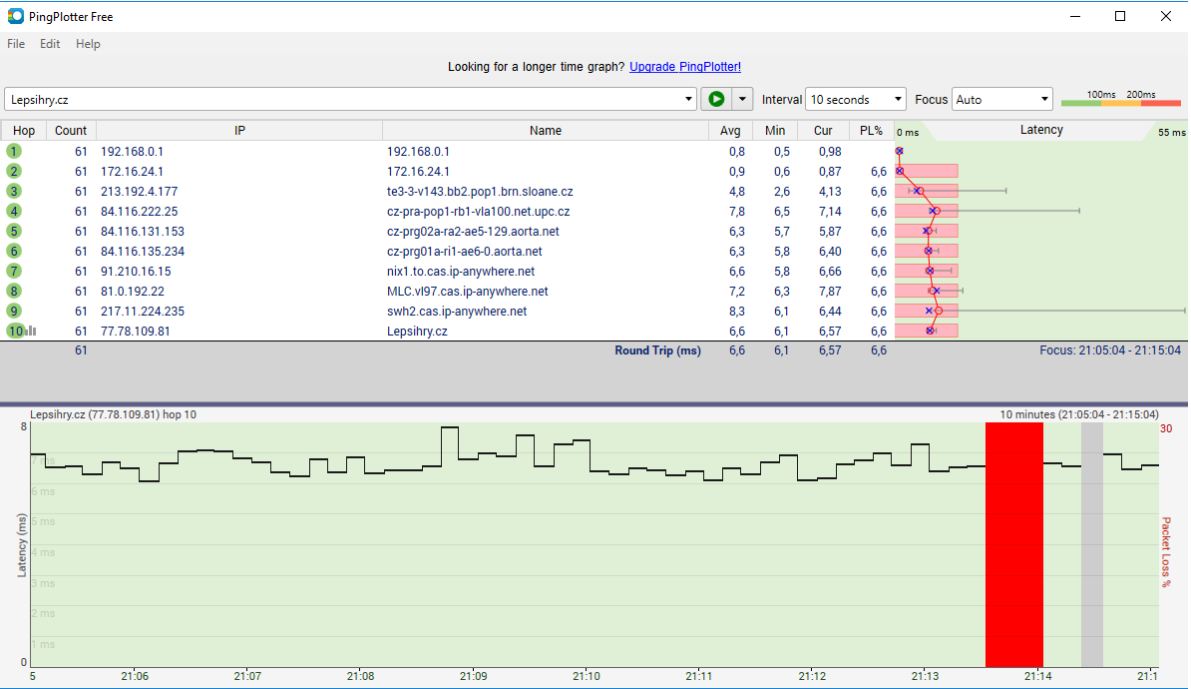The height and width of the screenshot is (689, 1191).
Task: Select IP address 84.116.135.234
Action: pyautogui.click(x=143, y=251)
